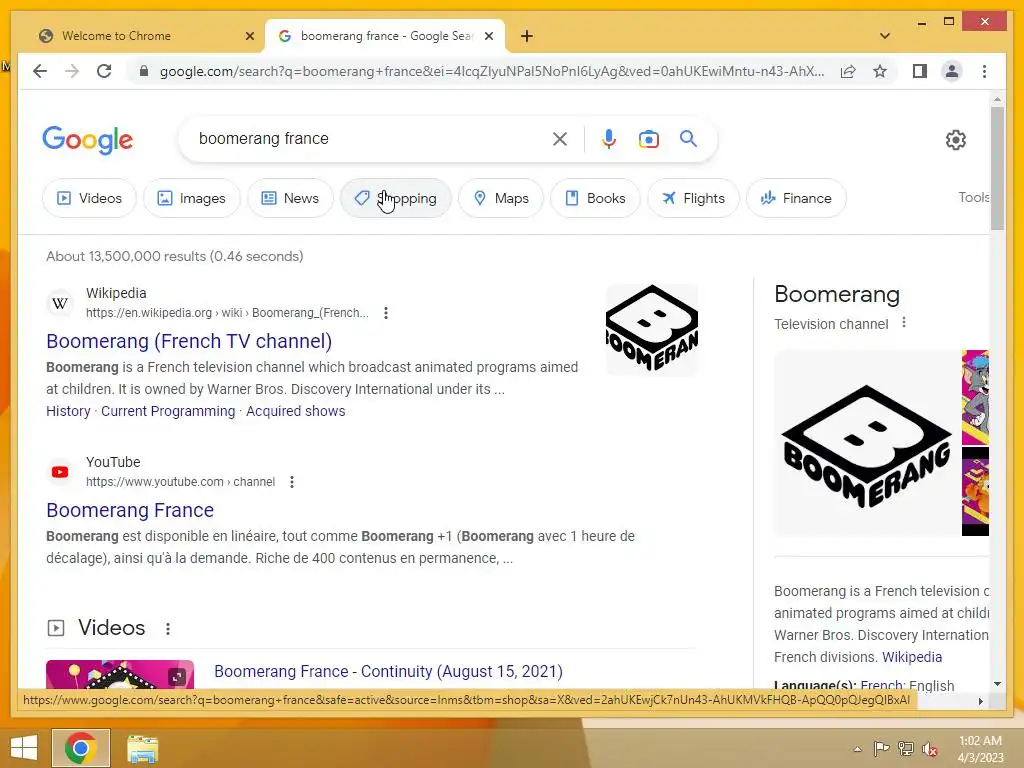Follow the Wikipedia link in knowledge panel
1024x768 pixels.
[x=912, y=657]
